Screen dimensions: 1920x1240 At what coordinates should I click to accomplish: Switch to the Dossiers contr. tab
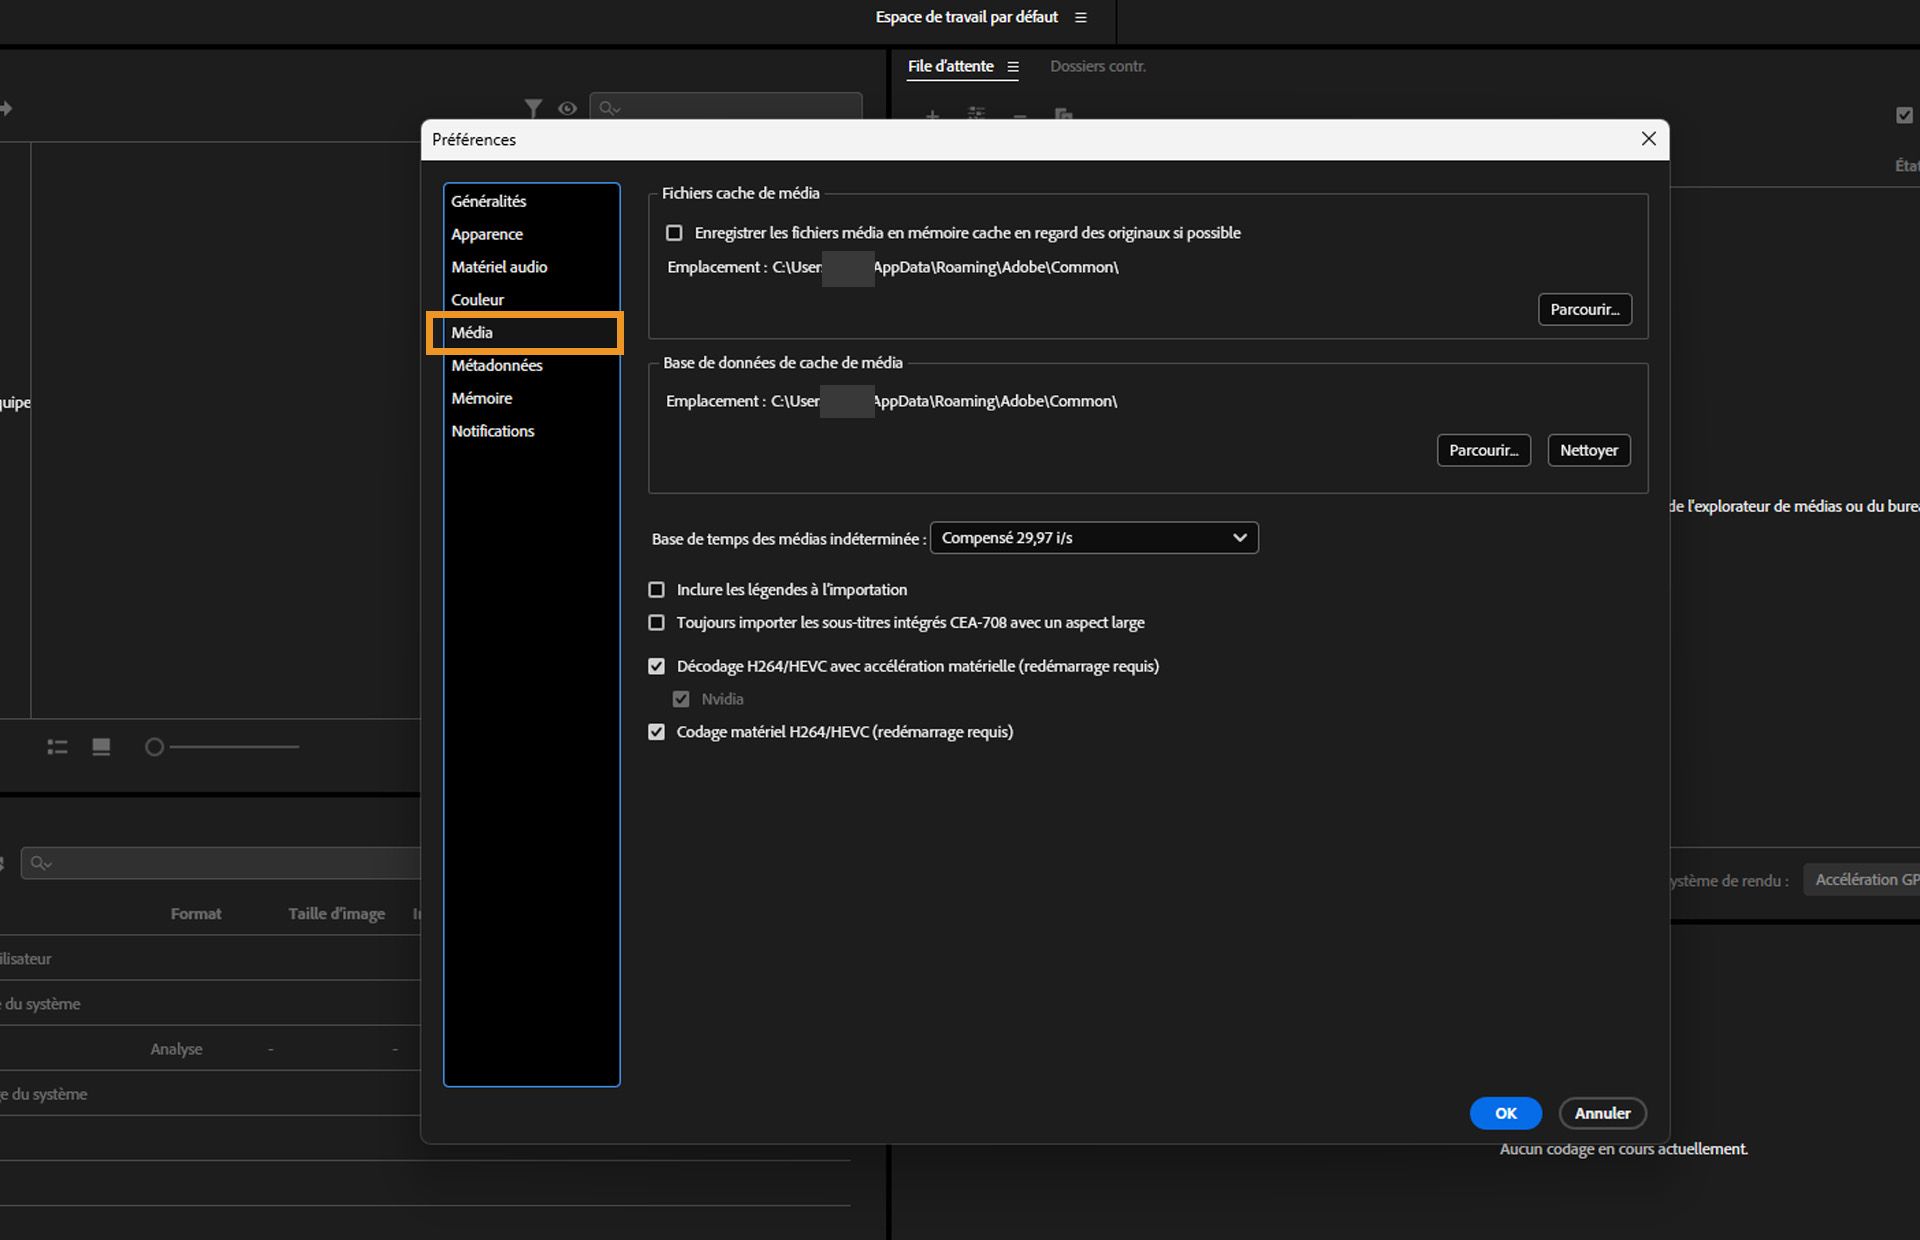1097,66
